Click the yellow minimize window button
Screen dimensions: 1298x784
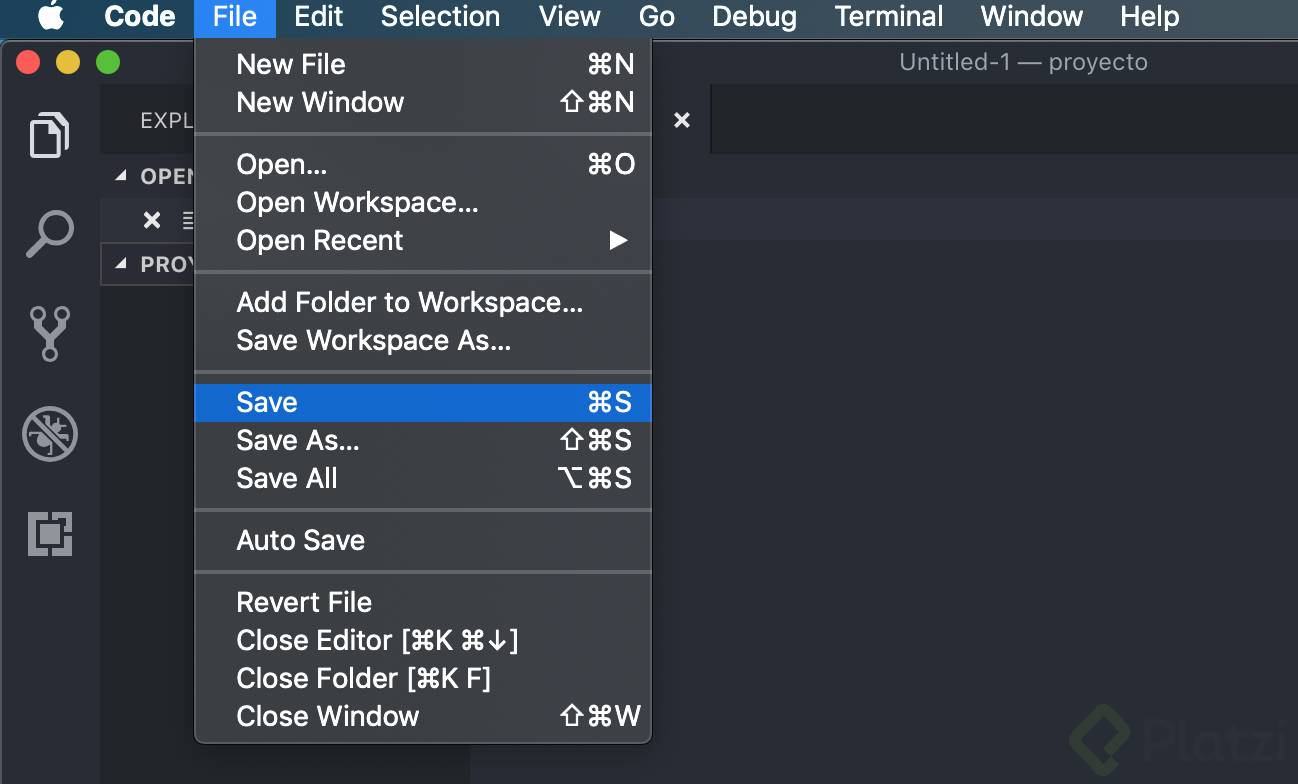tap(68, 63)
